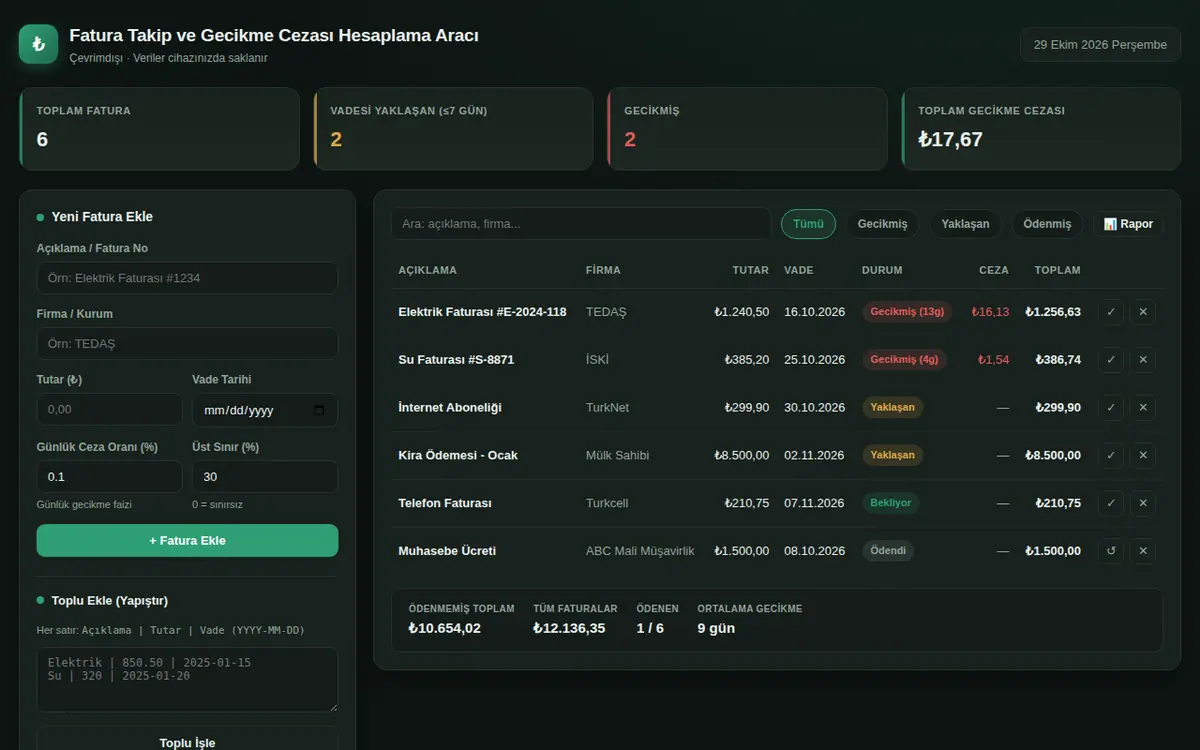Mark Kira Ödemesi - Ocak as paid
The width and height of the screenshot is (1200, 750).
(1111, 456)
